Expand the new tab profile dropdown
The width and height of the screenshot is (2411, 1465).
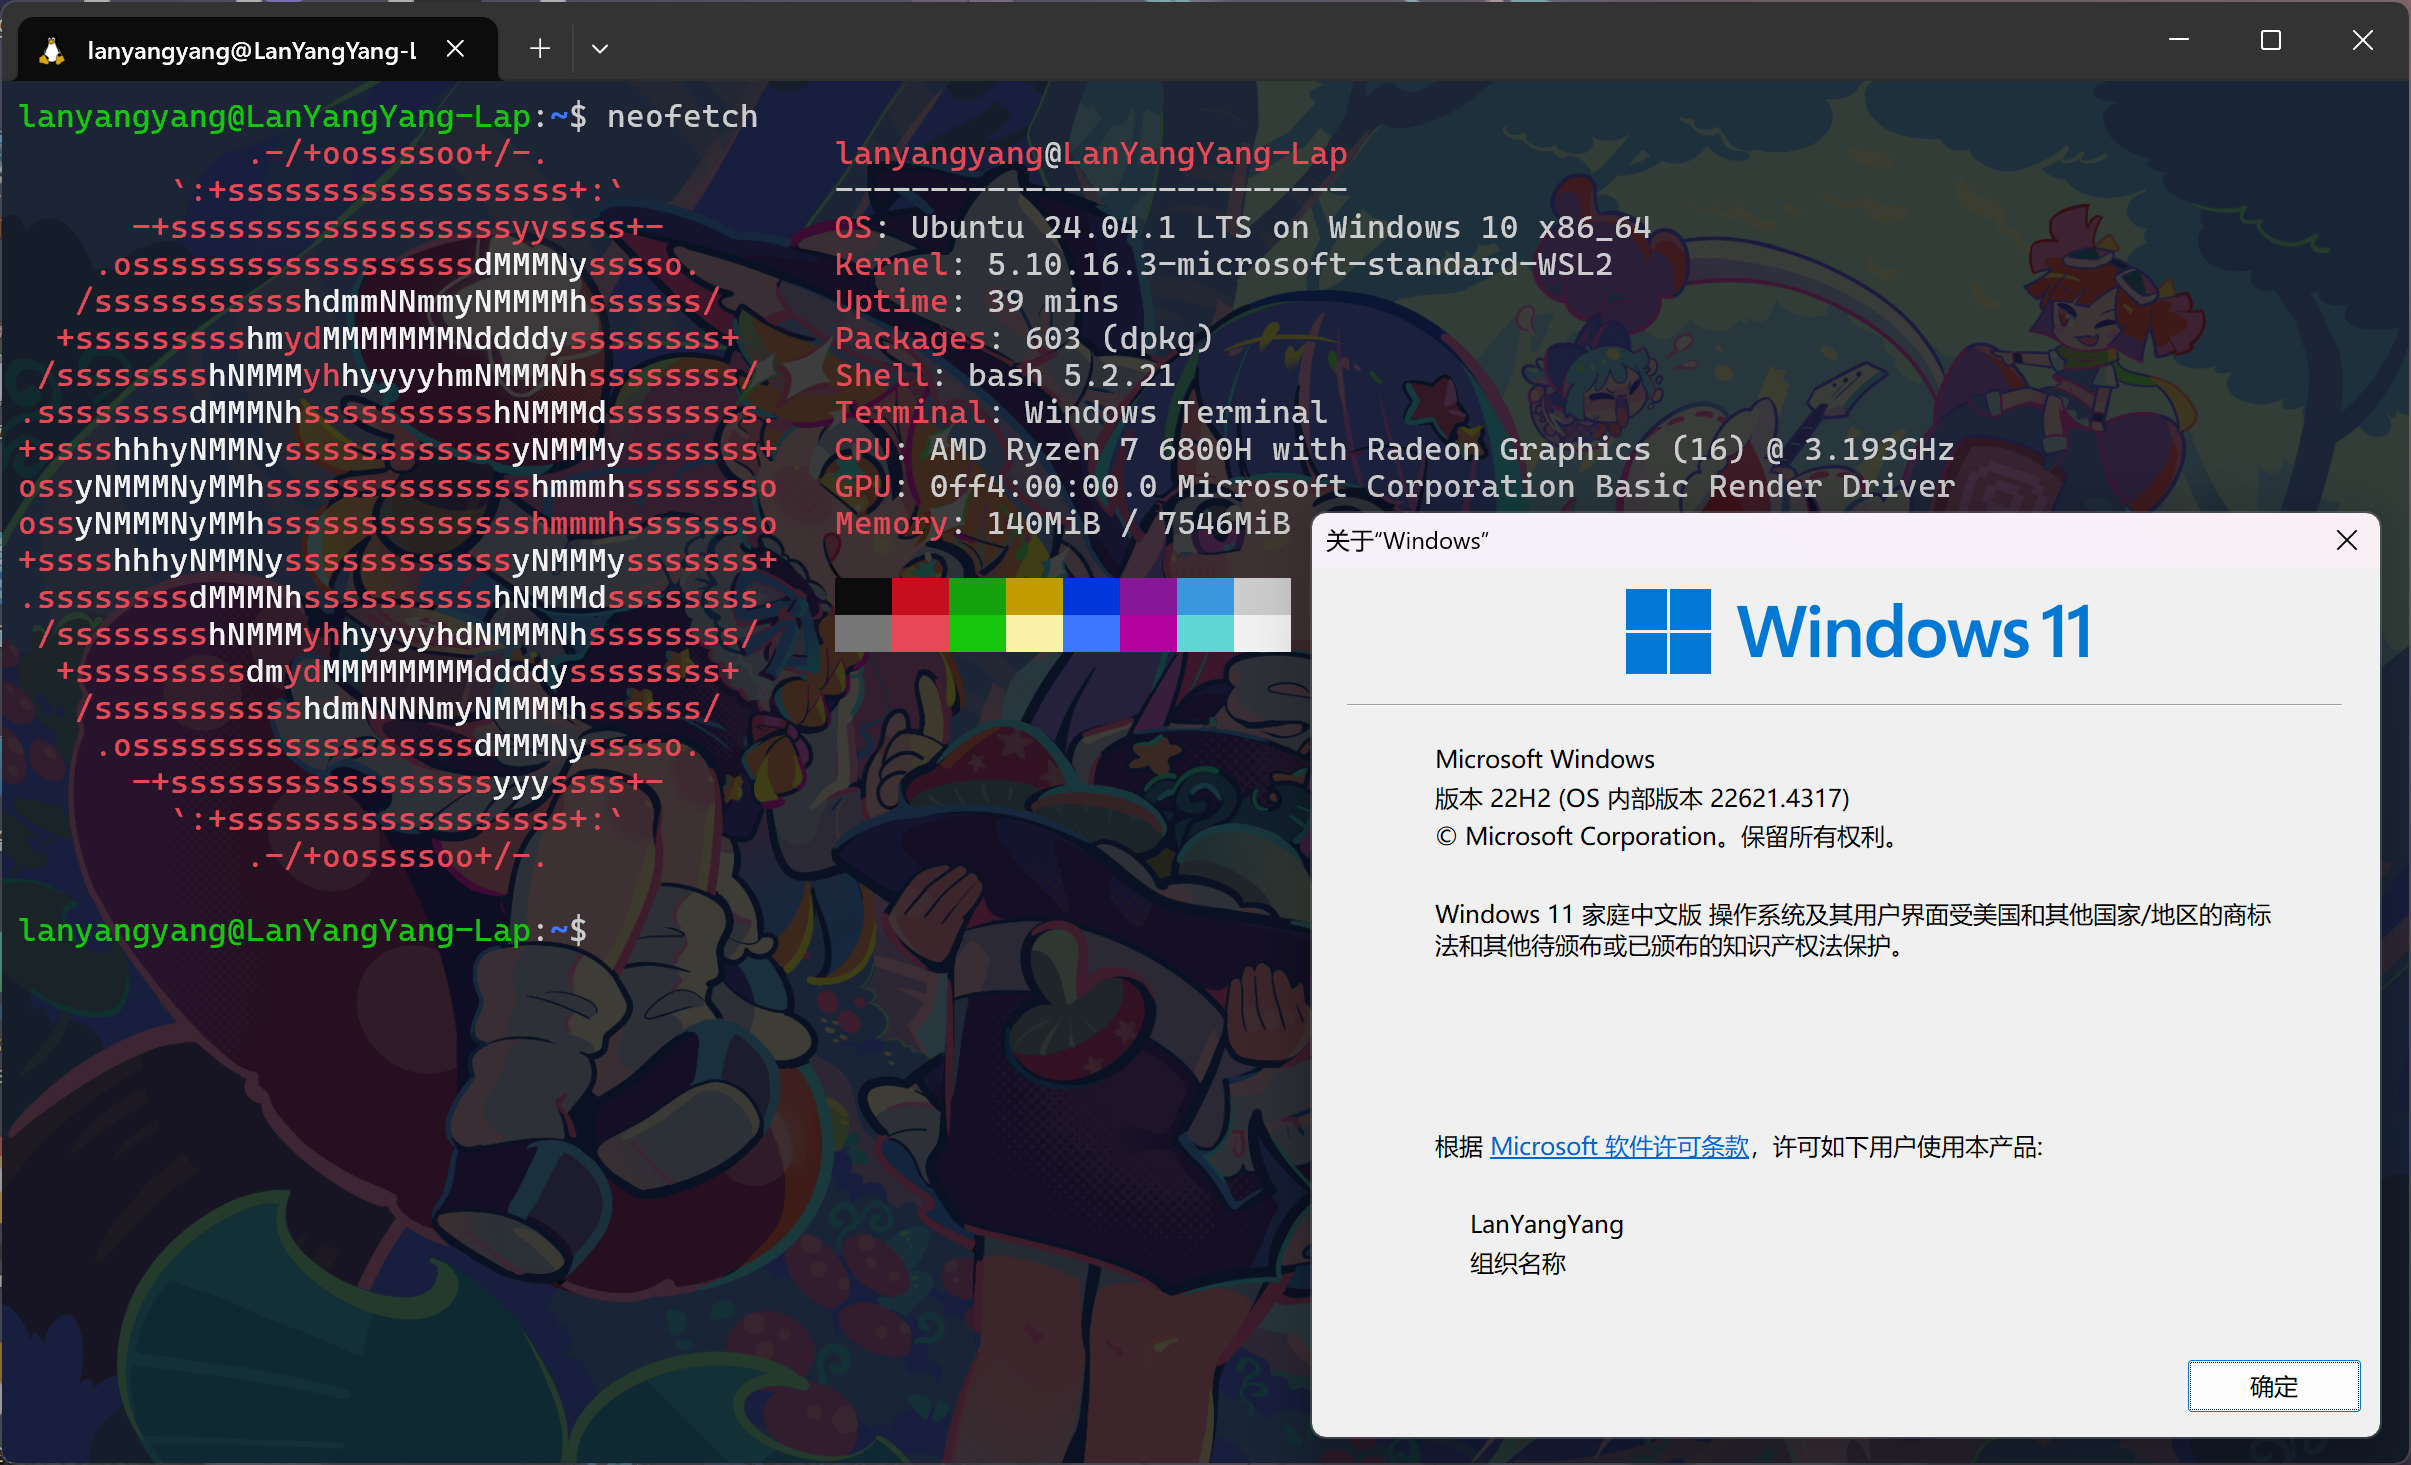point(600,49)
